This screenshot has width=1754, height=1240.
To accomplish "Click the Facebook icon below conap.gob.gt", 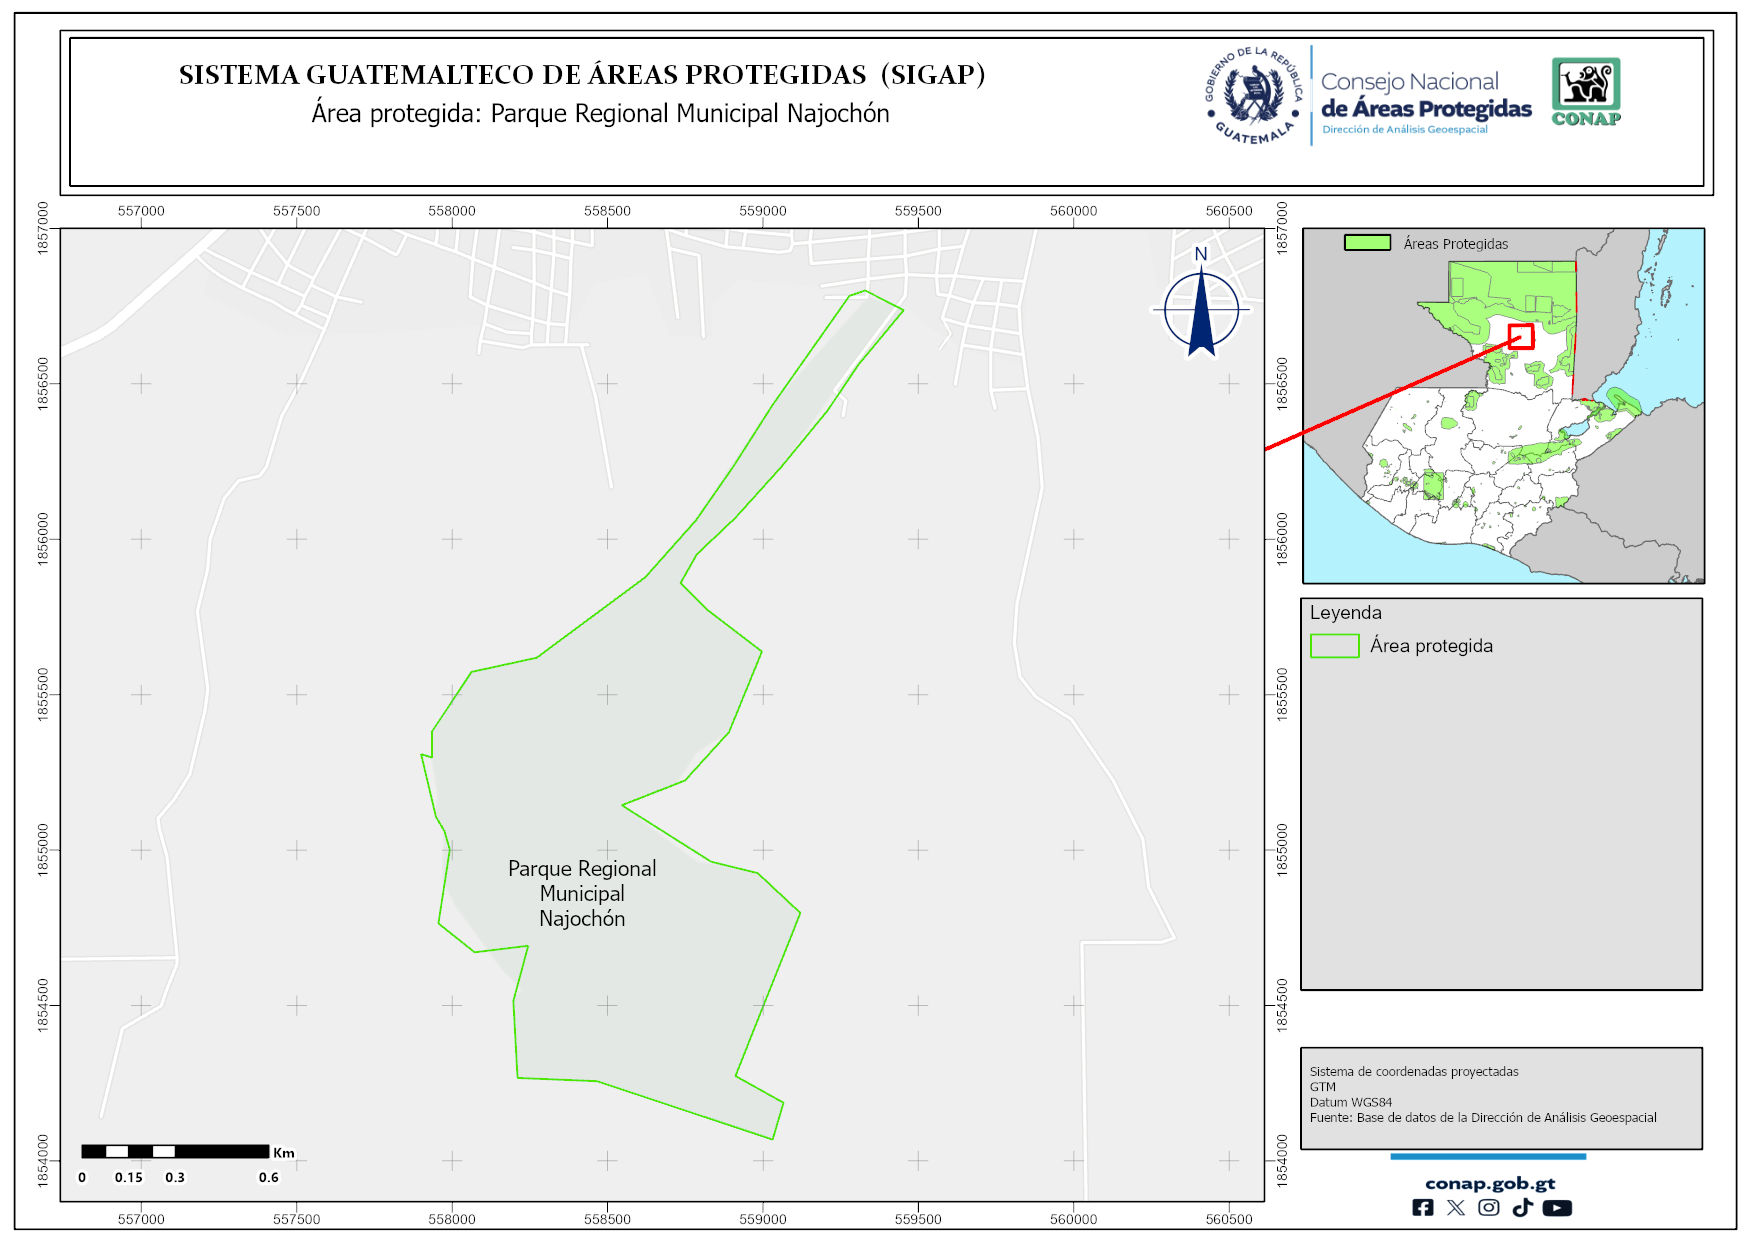I will pos(1422,1207).
